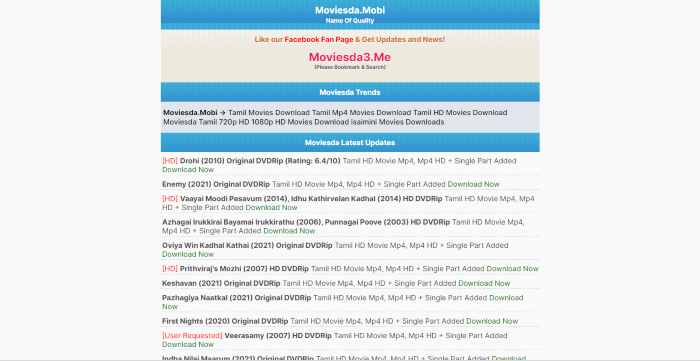Screen dimensions: 700x361
Task: Open Drohi (2010) Original DVDRip entry
Action: 260,161
